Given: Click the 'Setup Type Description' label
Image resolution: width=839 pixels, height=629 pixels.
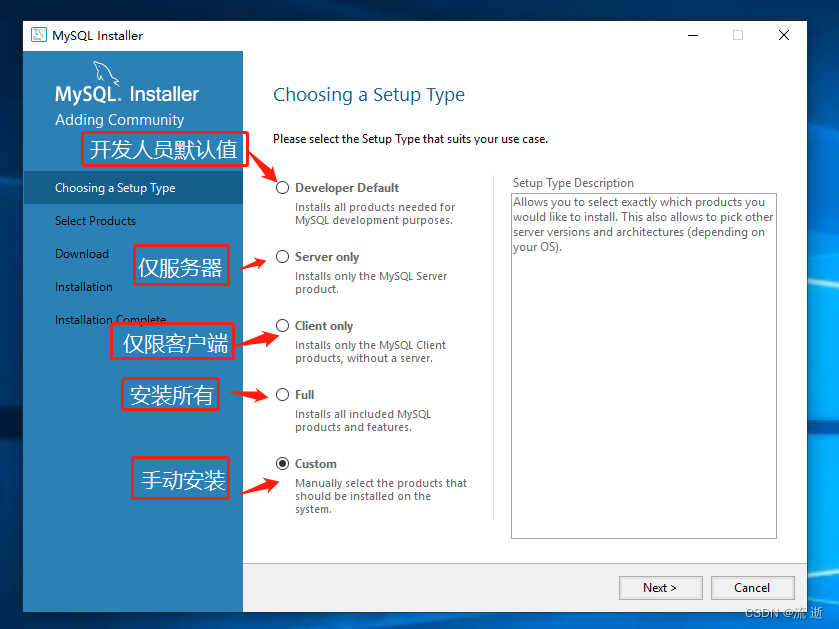Looking at the screenshot, I should [573, 183].
